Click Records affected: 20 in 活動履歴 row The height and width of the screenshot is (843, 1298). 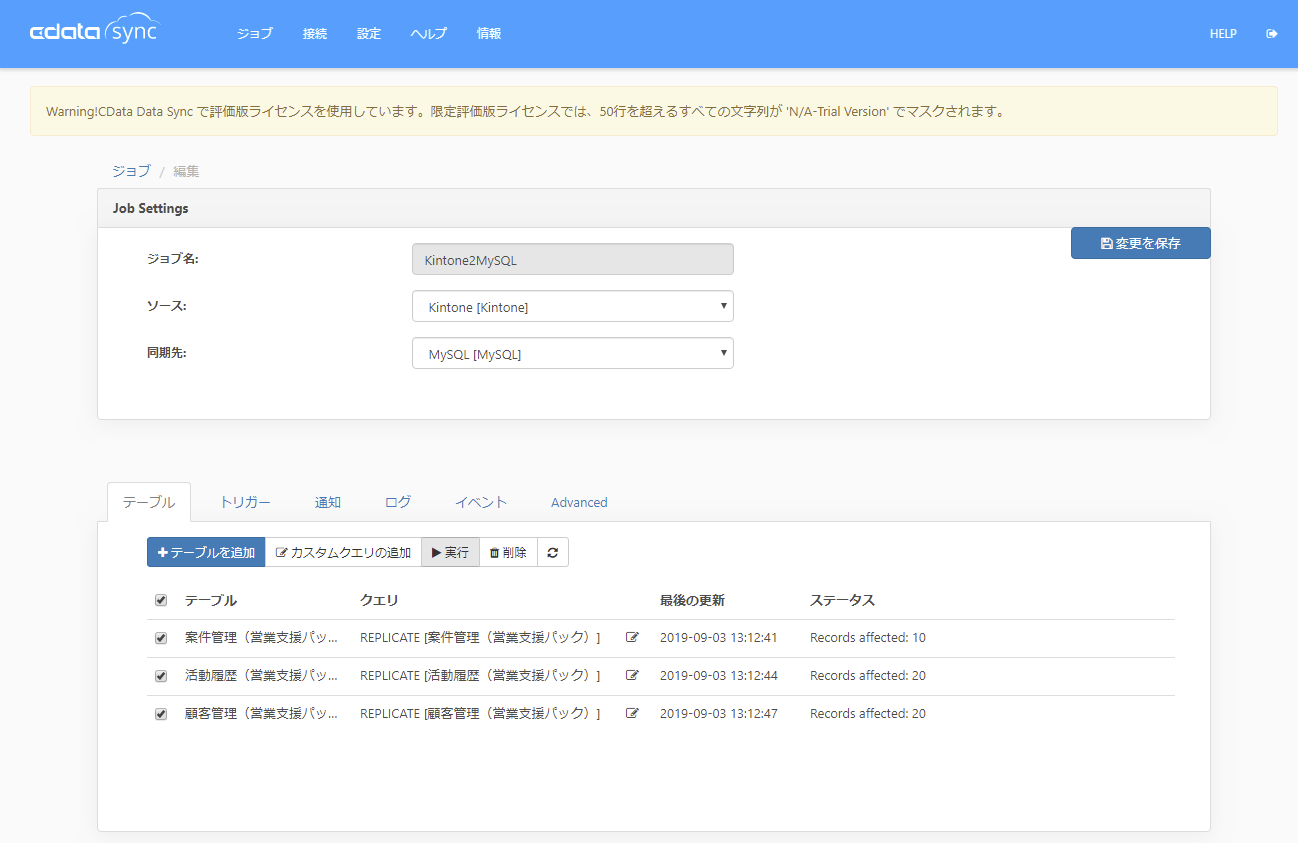click(868, 676)
